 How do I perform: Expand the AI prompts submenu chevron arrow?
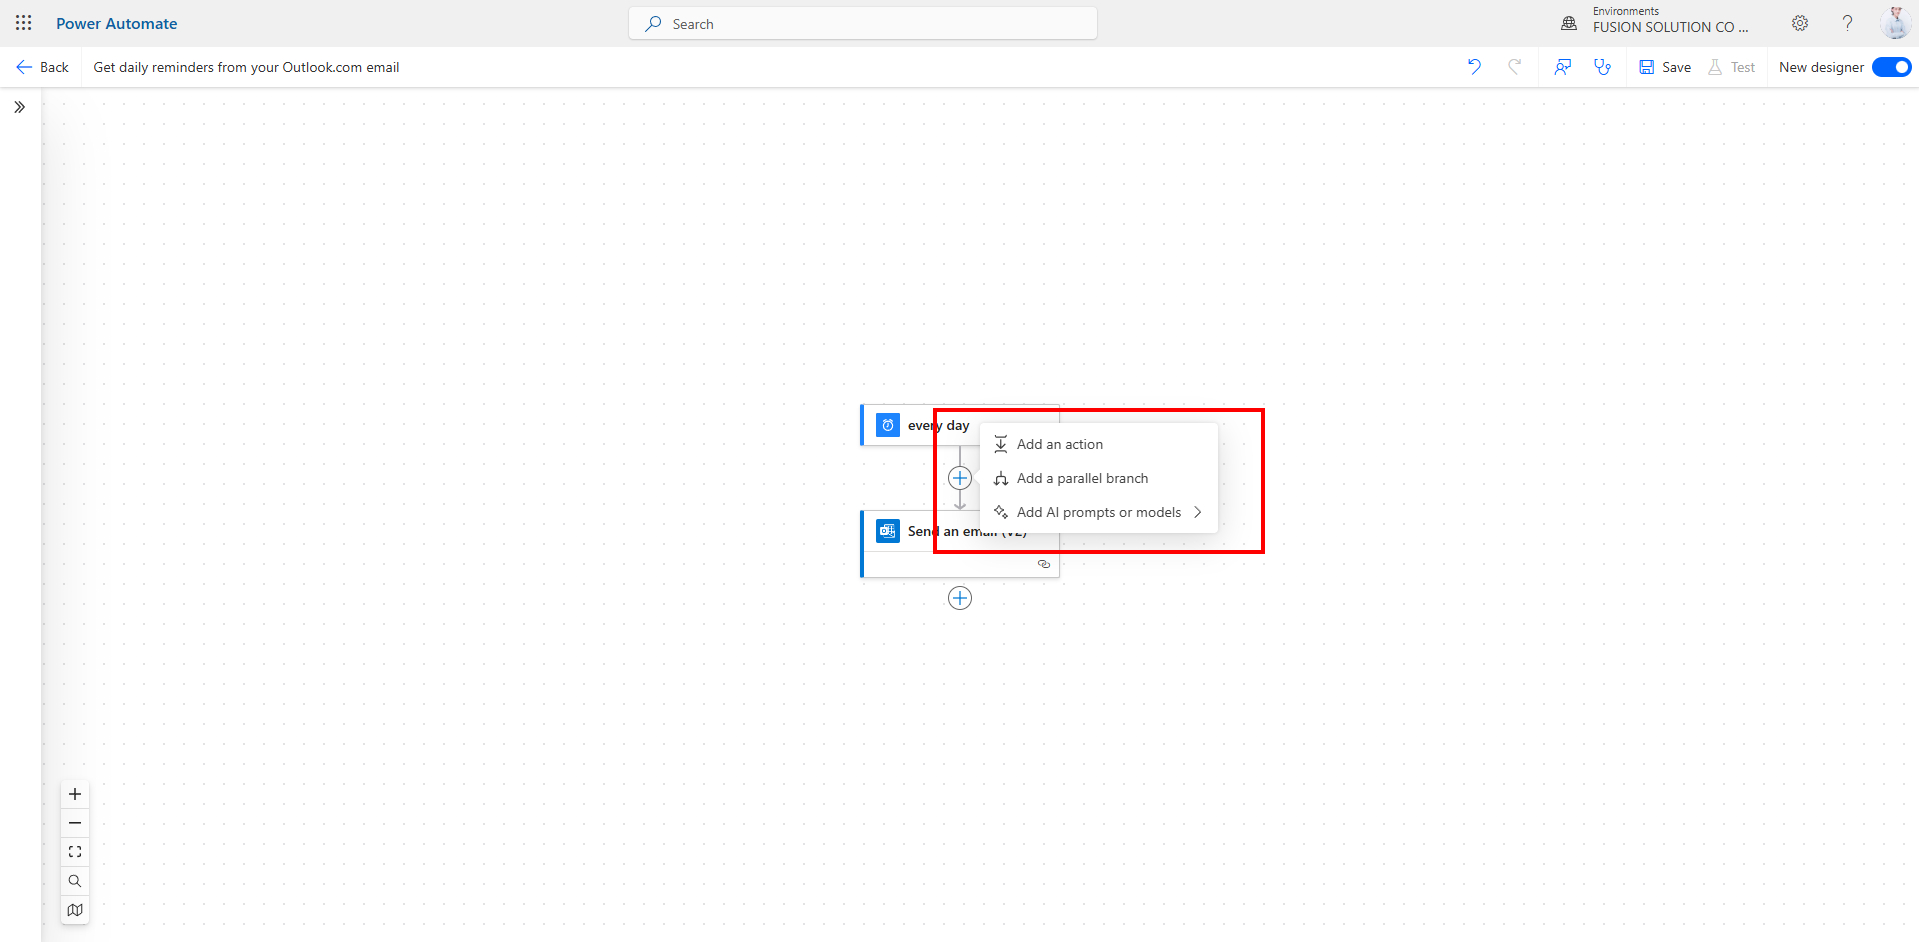tap(1197, 512)
